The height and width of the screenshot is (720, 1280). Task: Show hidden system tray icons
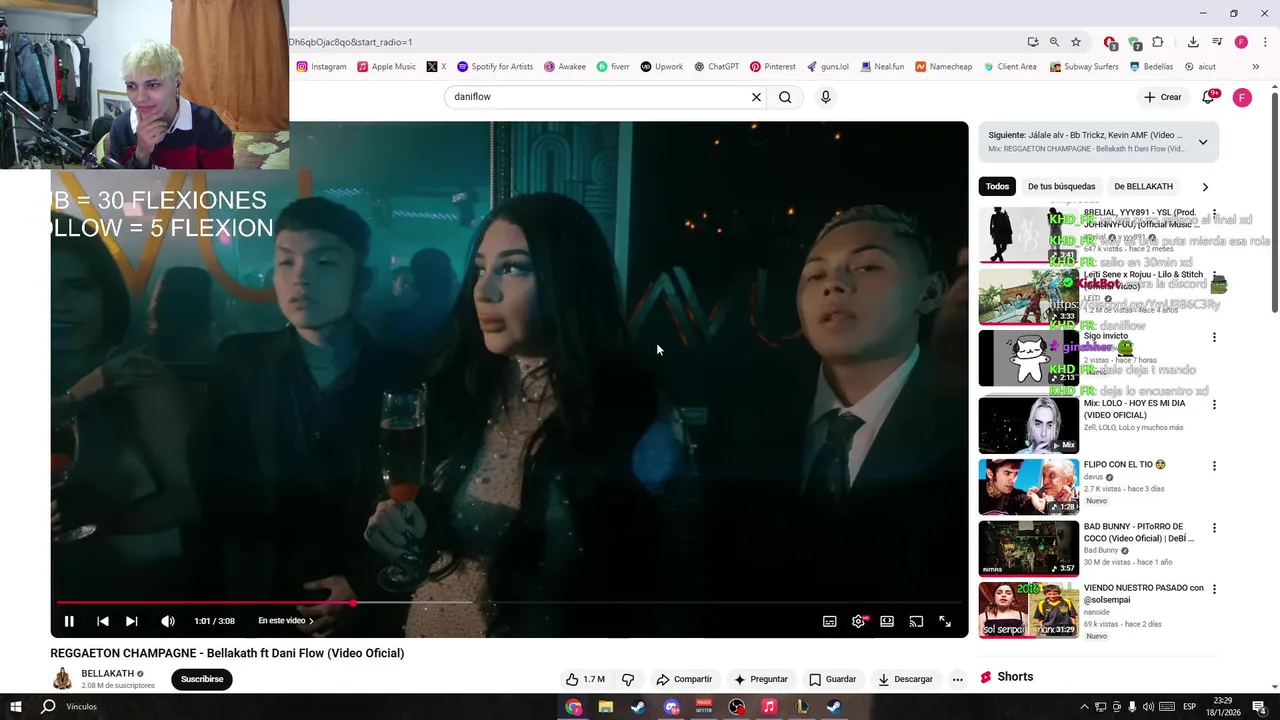[1084, 707]
